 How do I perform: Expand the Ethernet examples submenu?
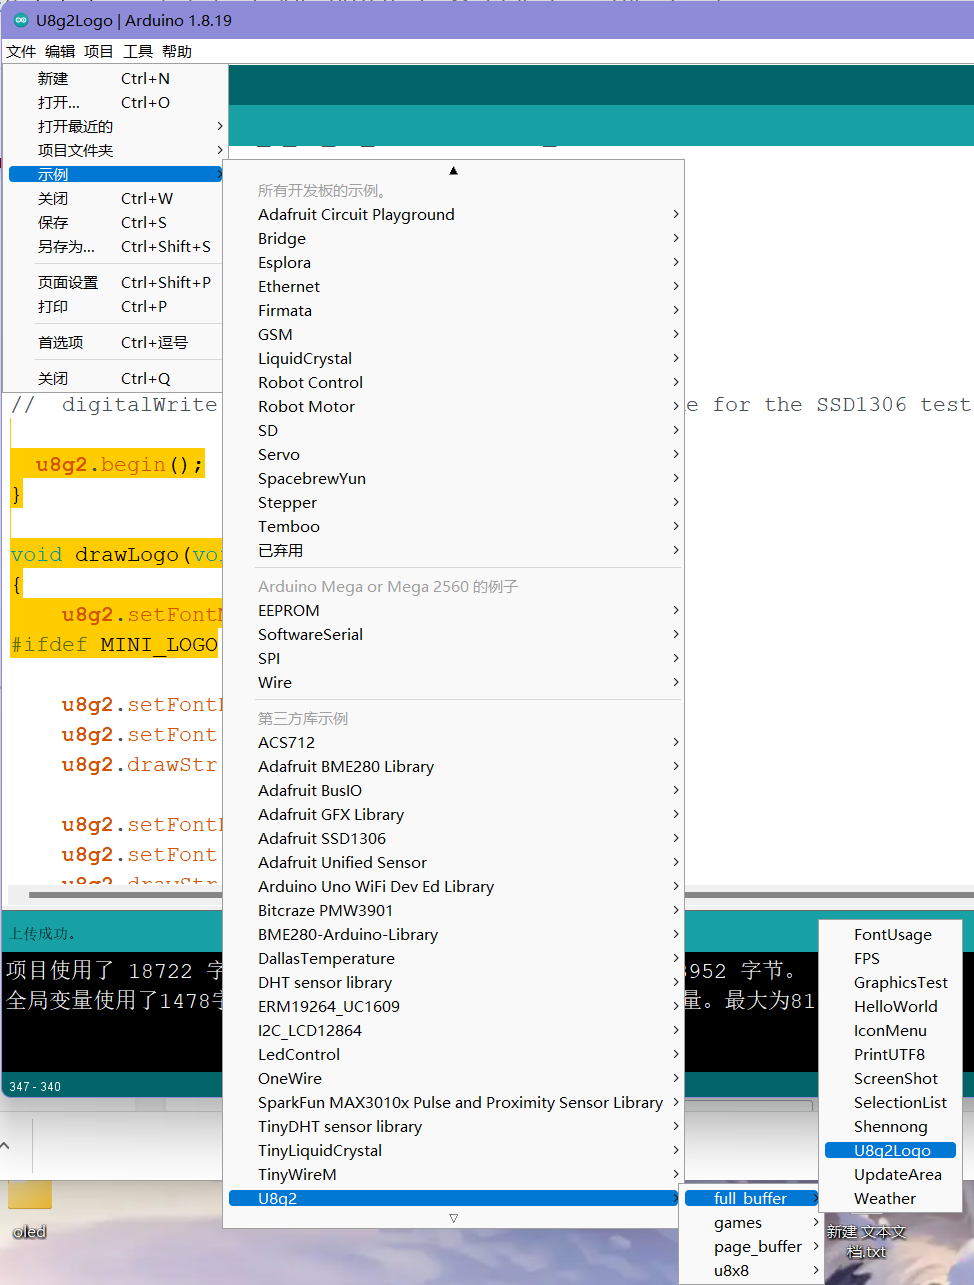(454, 286)
